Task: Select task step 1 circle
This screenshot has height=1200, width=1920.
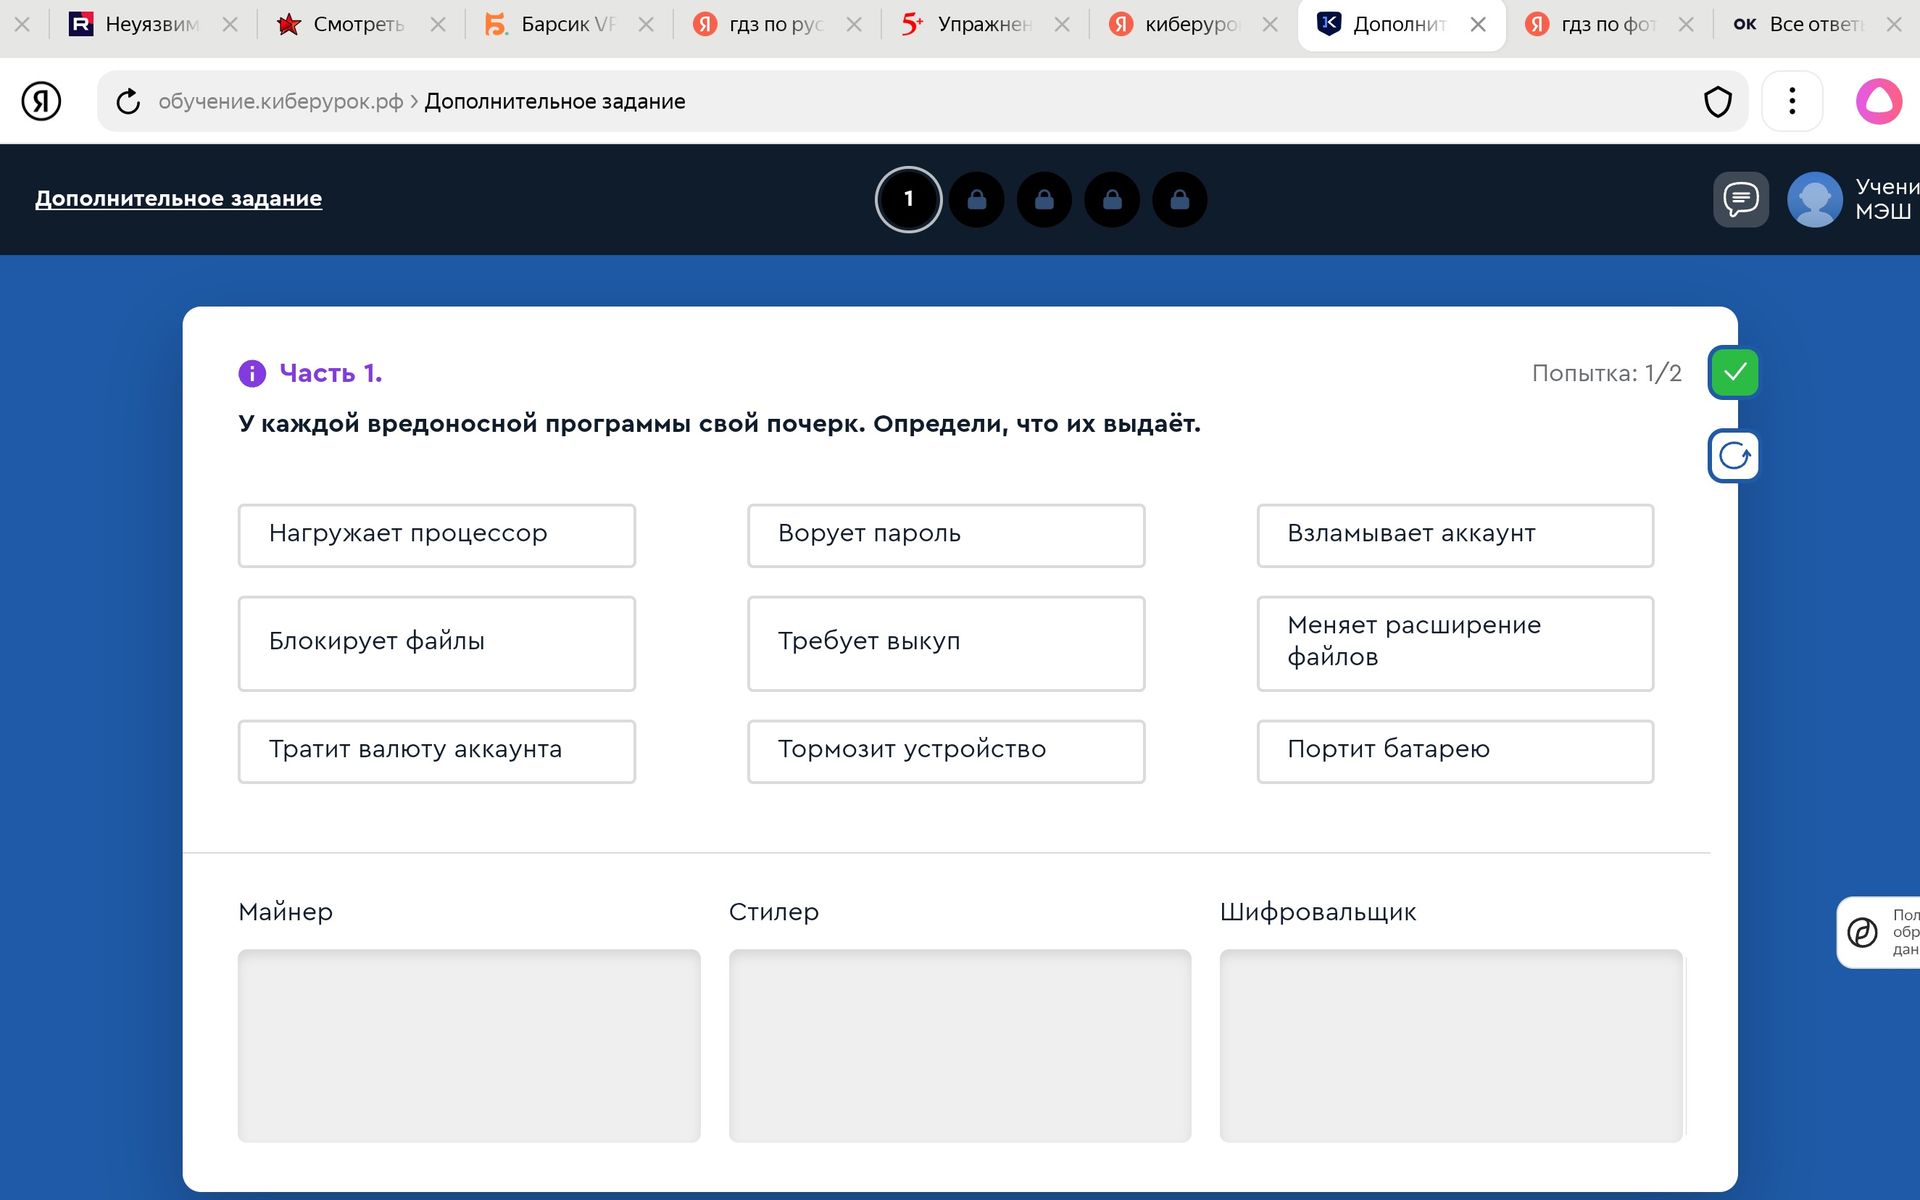Action: [908, 199]
